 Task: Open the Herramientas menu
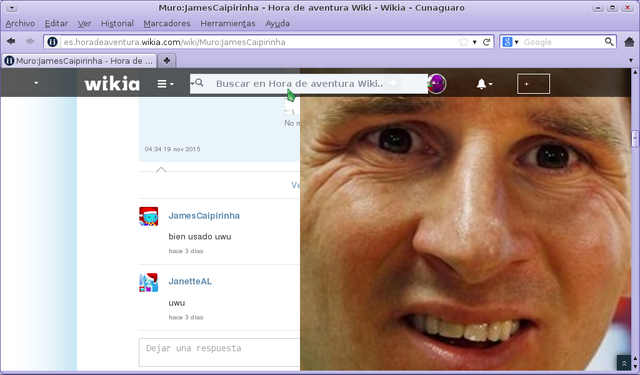[228, 24]
